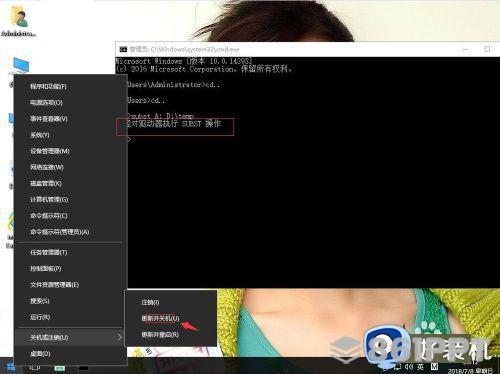Click the 英 input language indicator
500x374 pixels.
point(421,367)
